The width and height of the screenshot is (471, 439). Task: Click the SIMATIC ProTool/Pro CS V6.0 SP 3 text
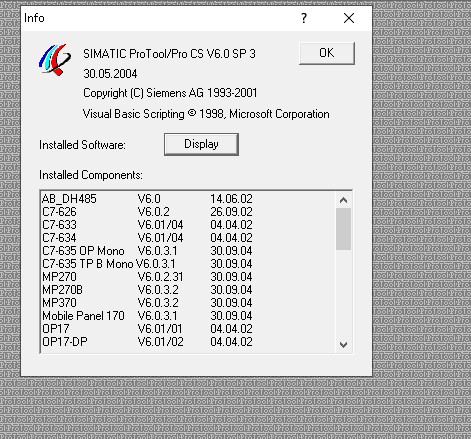point(169,54)
